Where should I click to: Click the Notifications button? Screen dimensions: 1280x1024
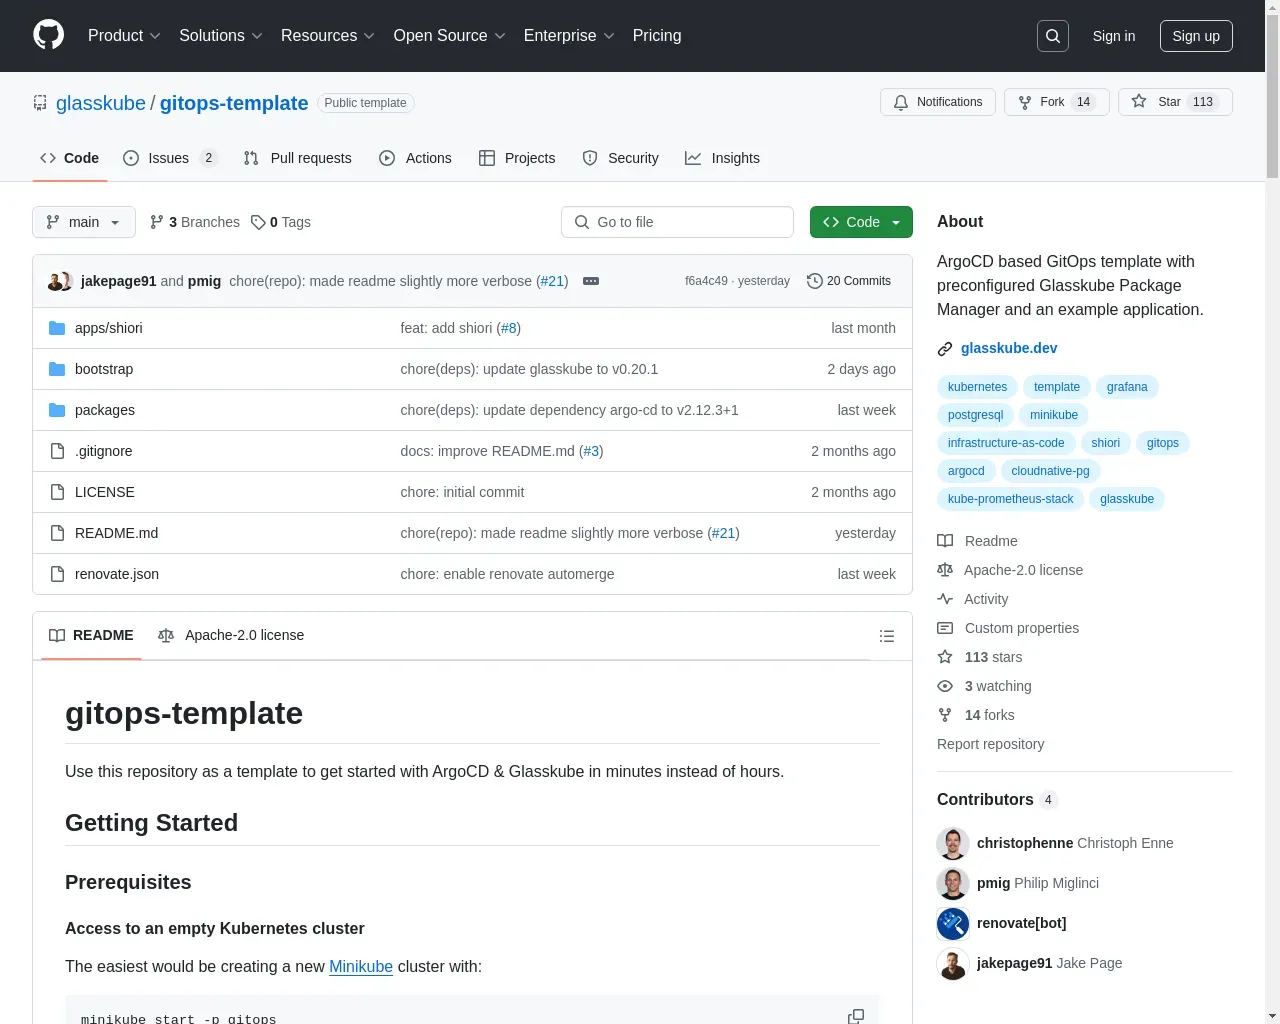(x=938, y=102)
